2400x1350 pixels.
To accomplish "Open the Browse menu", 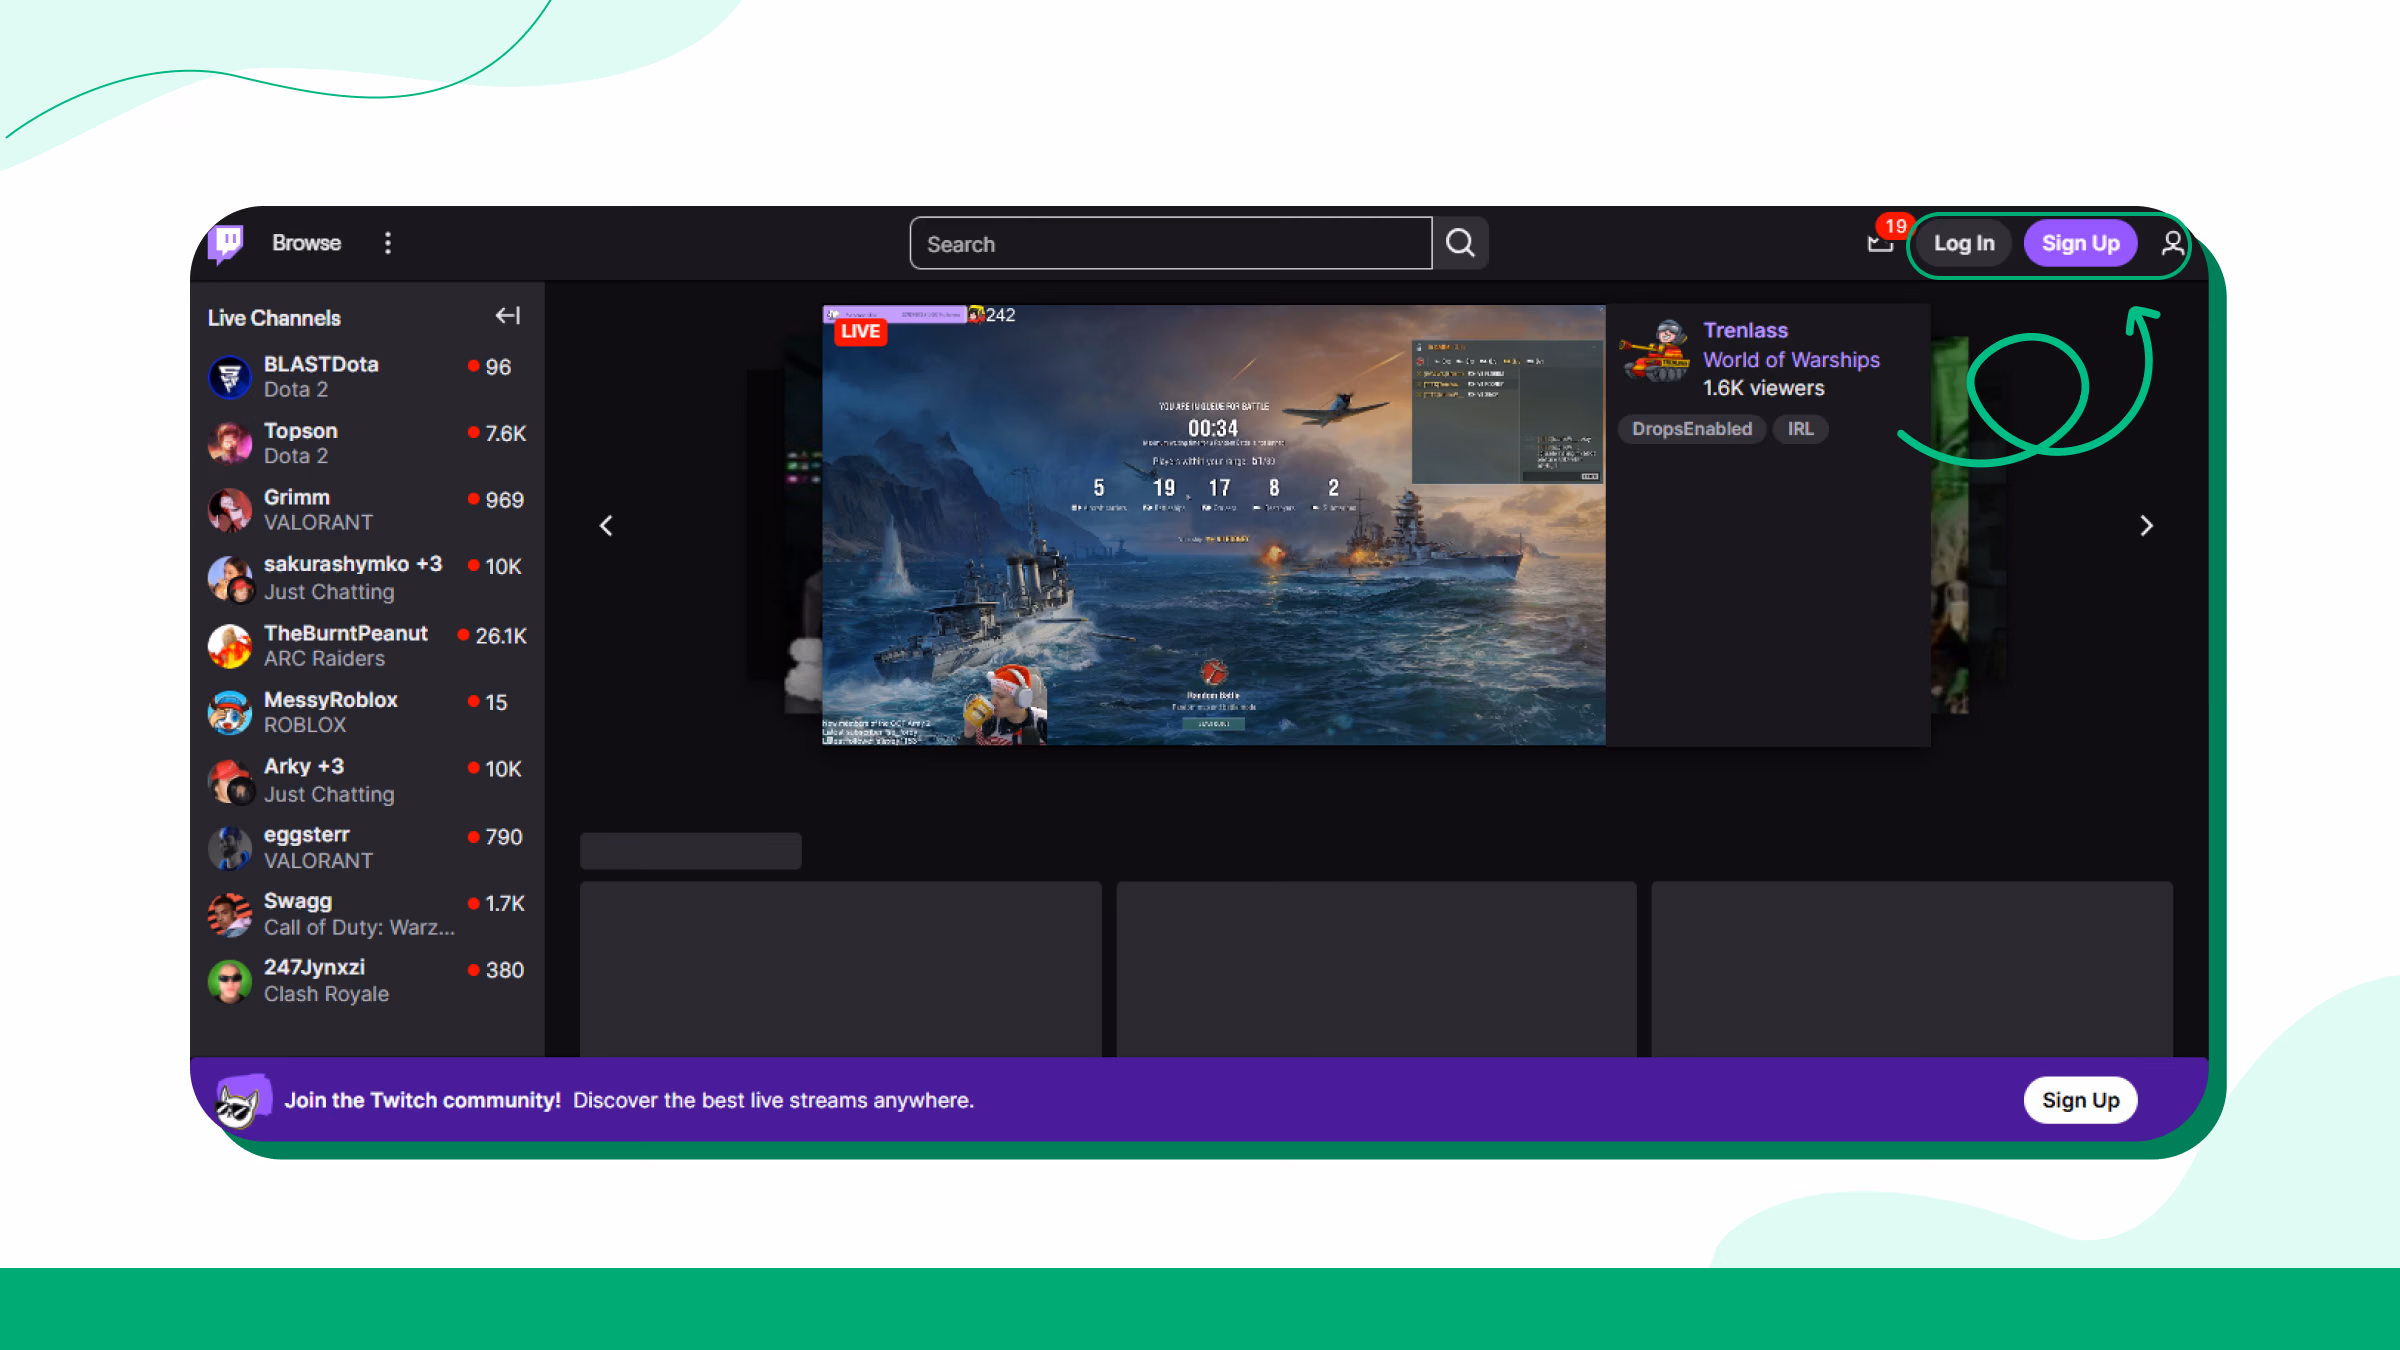I will tap(306, 242).
